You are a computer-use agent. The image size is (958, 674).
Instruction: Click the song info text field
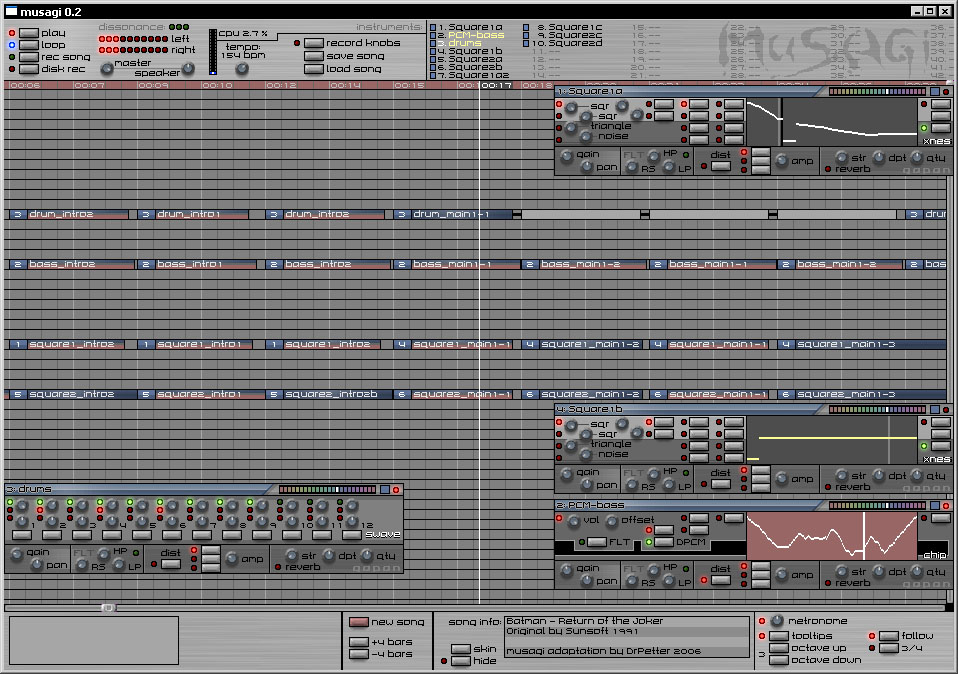tap(627, 636)
